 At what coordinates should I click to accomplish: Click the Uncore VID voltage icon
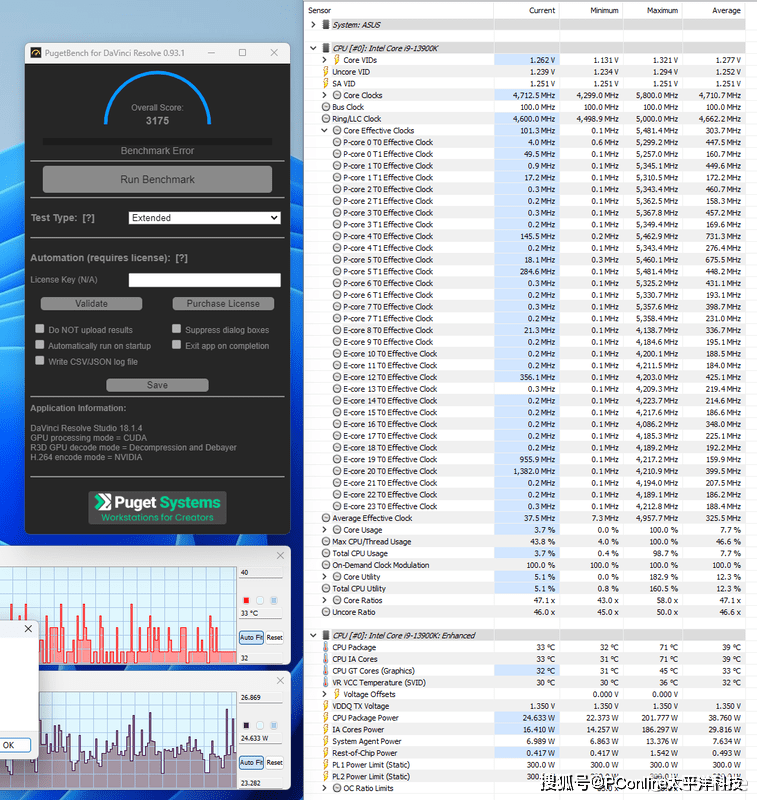point(325,72)
